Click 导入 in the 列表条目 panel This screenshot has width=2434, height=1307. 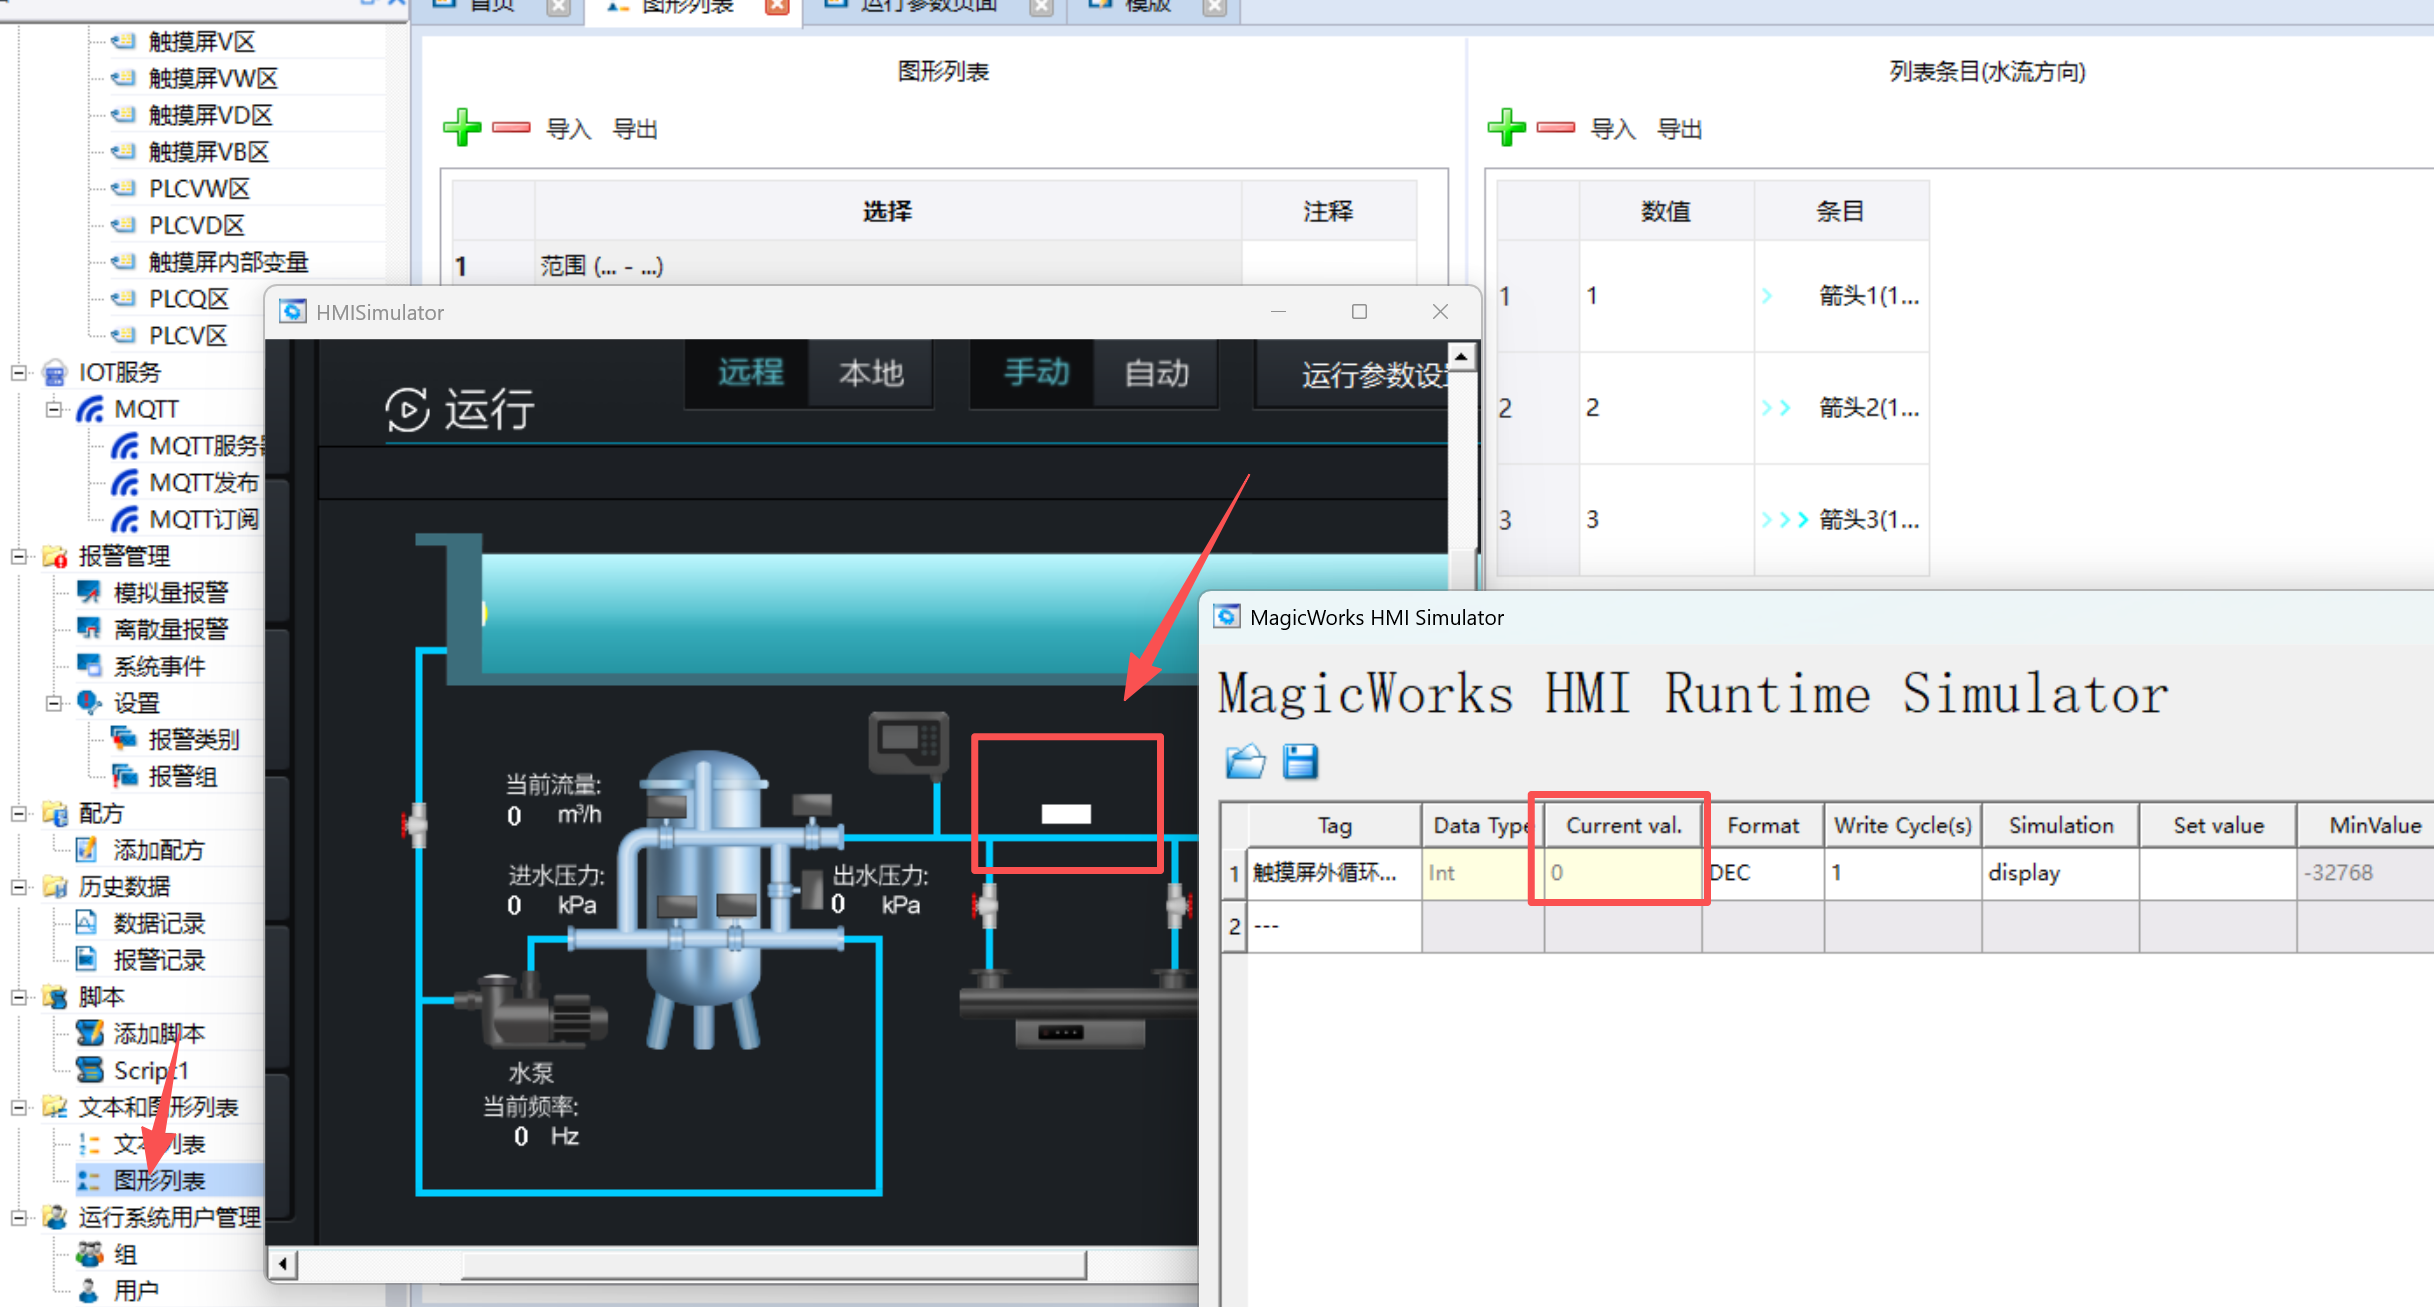[1612, 129]
